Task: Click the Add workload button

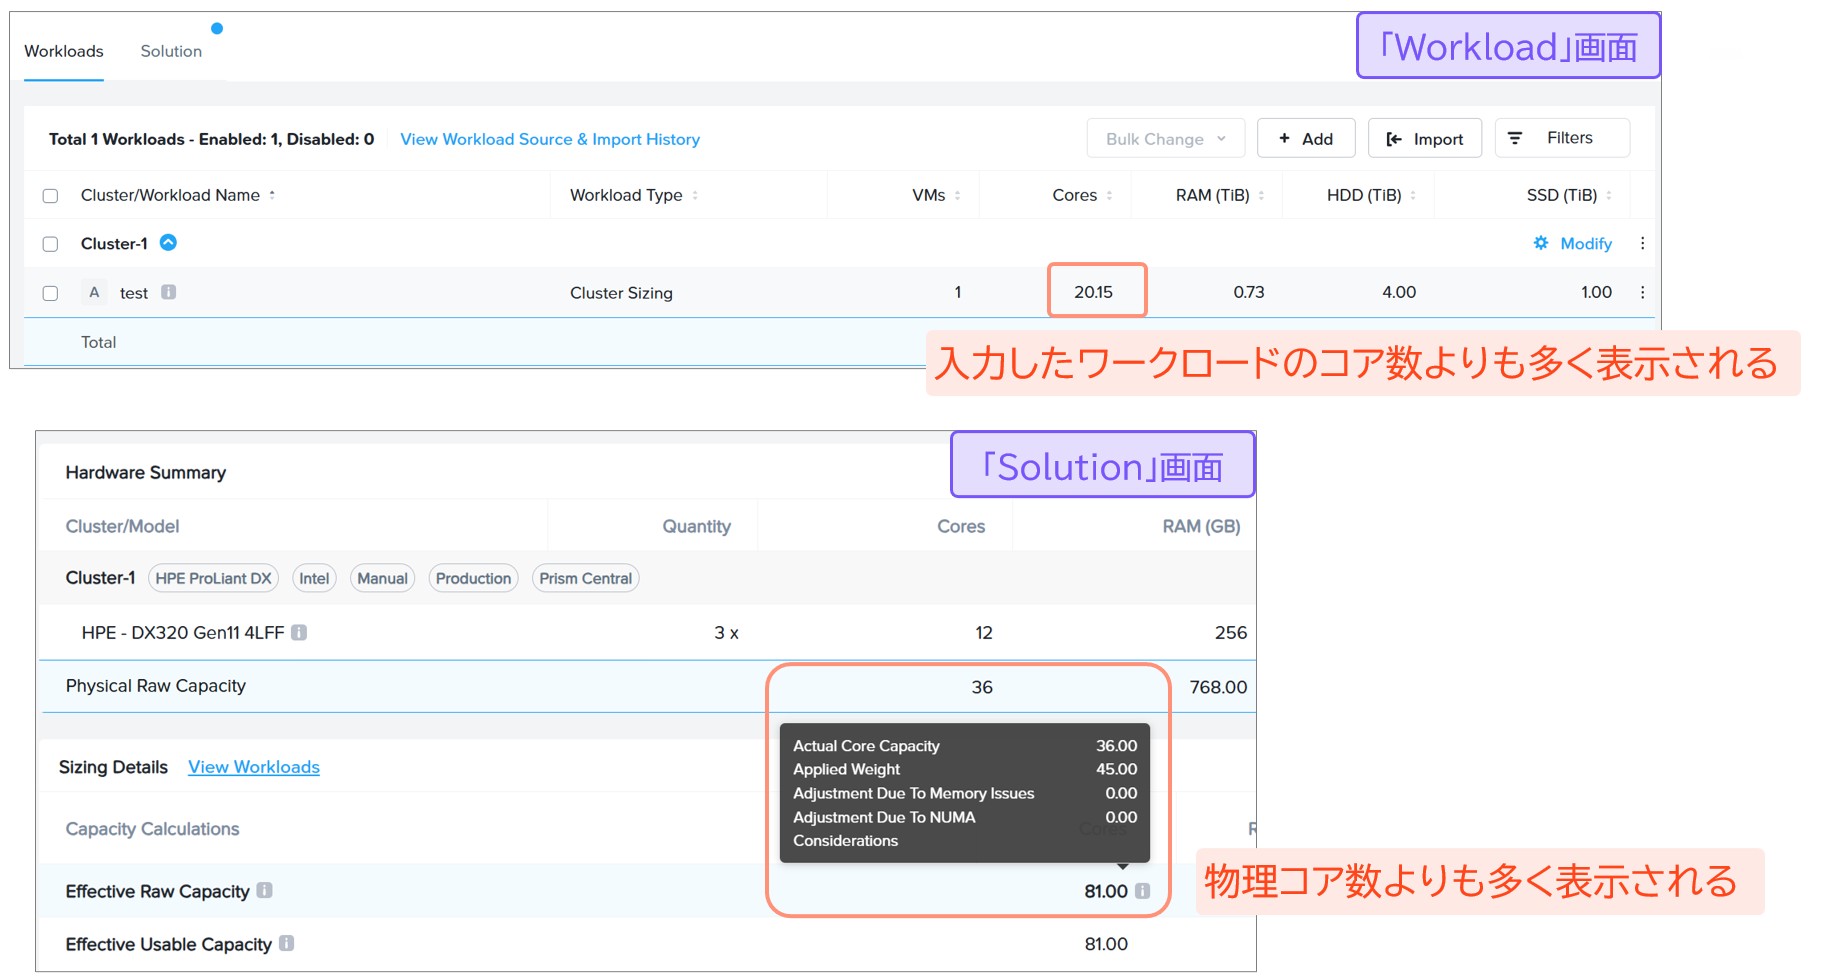Action: (1306, 139)
